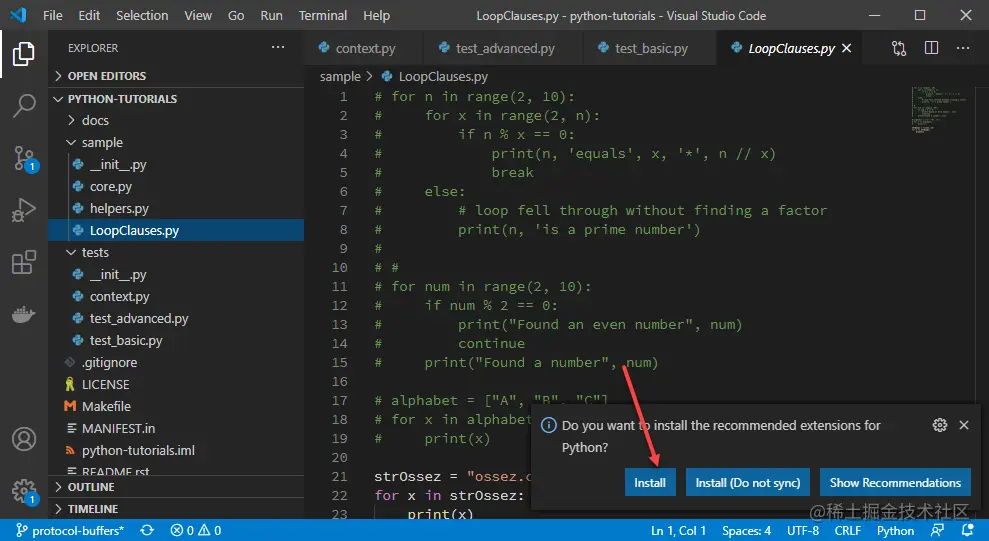Viewport: 989px width, 541px height.
Task: Switch to the context.py tab
Action: click(363, 48)
